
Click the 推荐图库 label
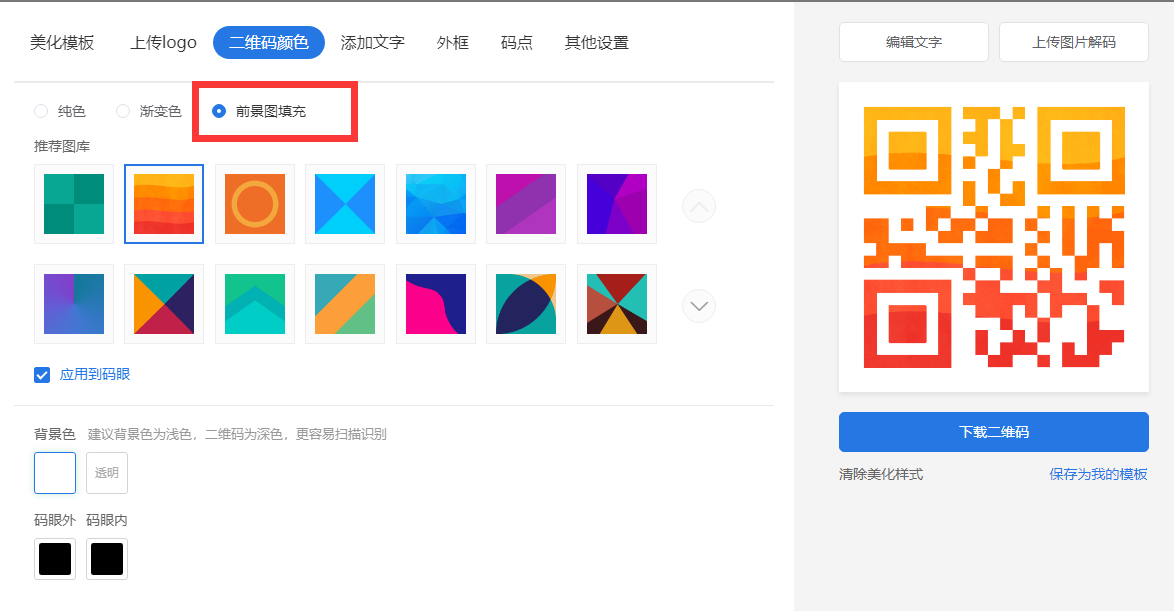(62, 146)
